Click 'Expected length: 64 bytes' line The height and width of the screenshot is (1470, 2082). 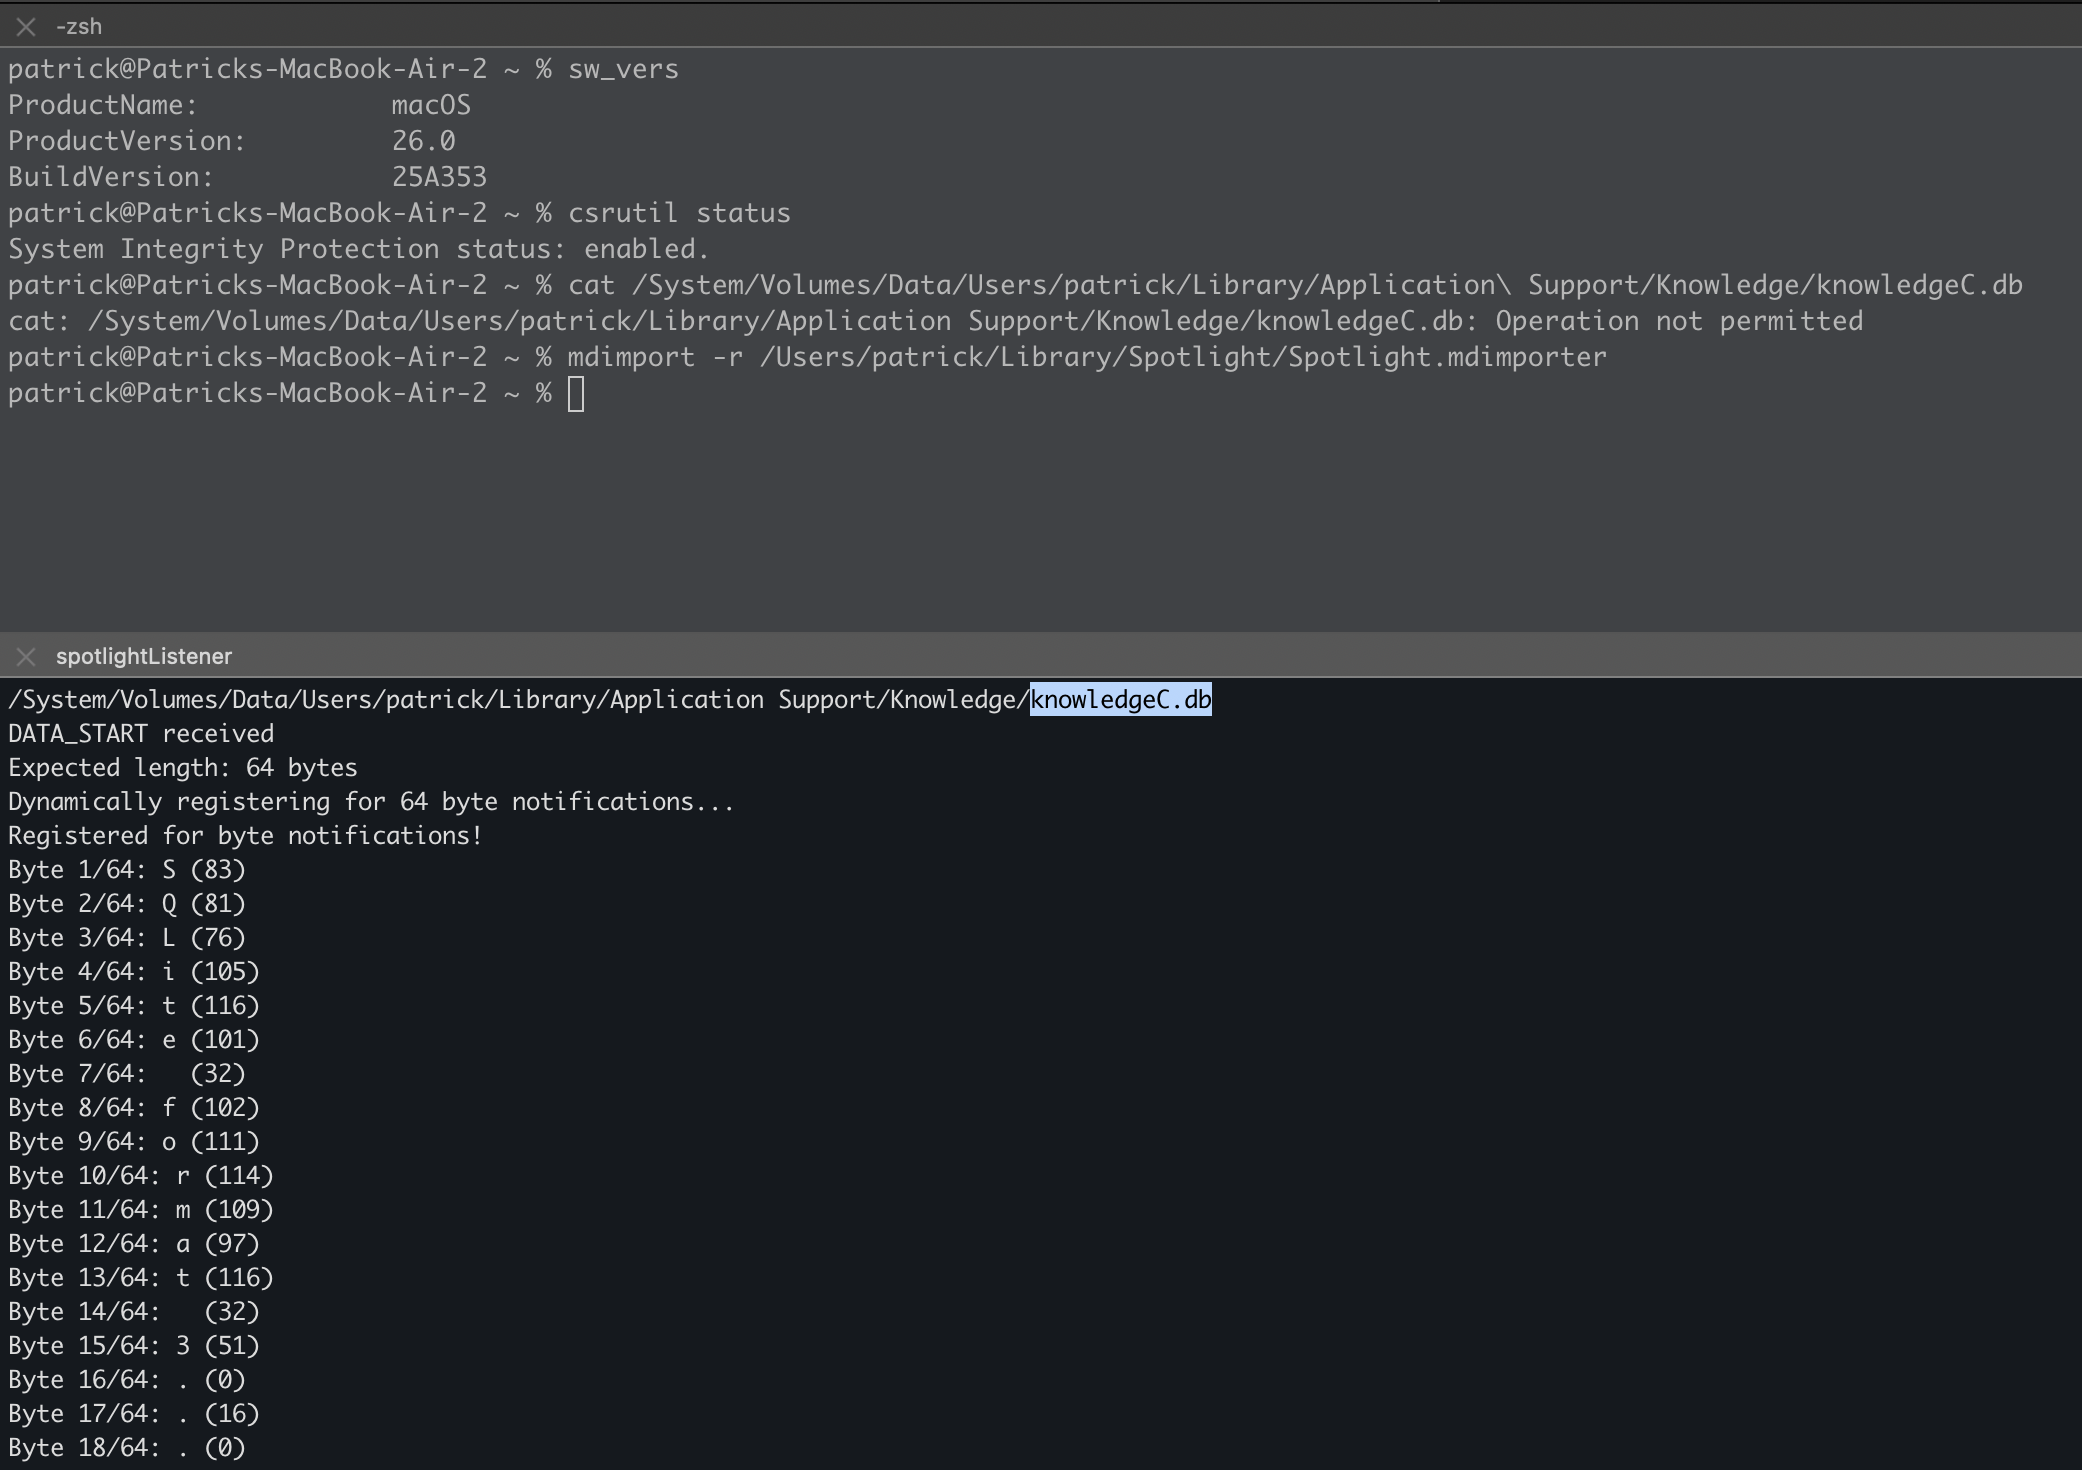[183, 768]
